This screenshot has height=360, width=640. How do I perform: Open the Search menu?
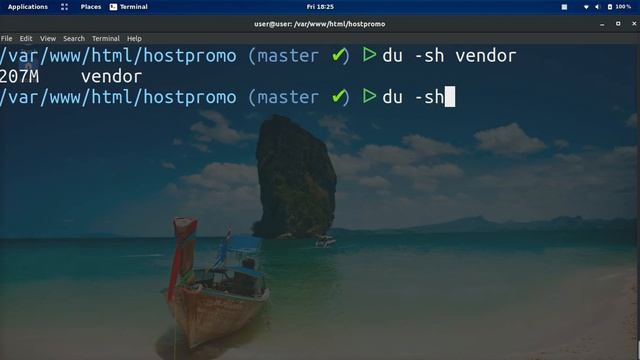pyautogui.click(x=74, y=38)
